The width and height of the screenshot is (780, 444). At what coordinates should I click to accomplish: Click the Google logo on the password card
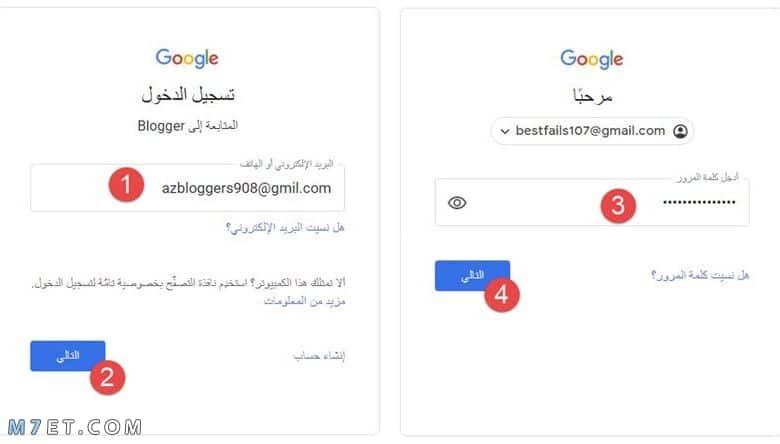(591, 59)
